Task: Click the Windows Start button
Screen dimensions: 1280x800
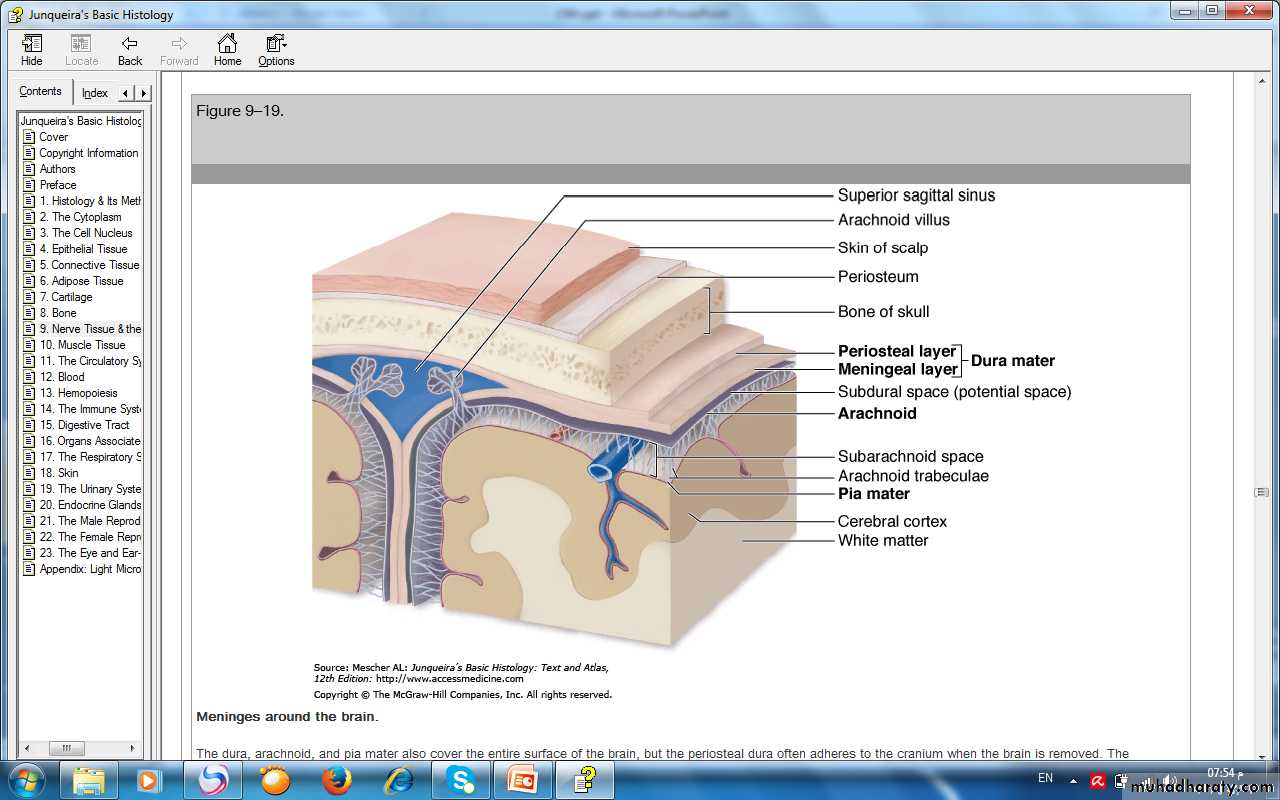Action: (x=25, y=779)
